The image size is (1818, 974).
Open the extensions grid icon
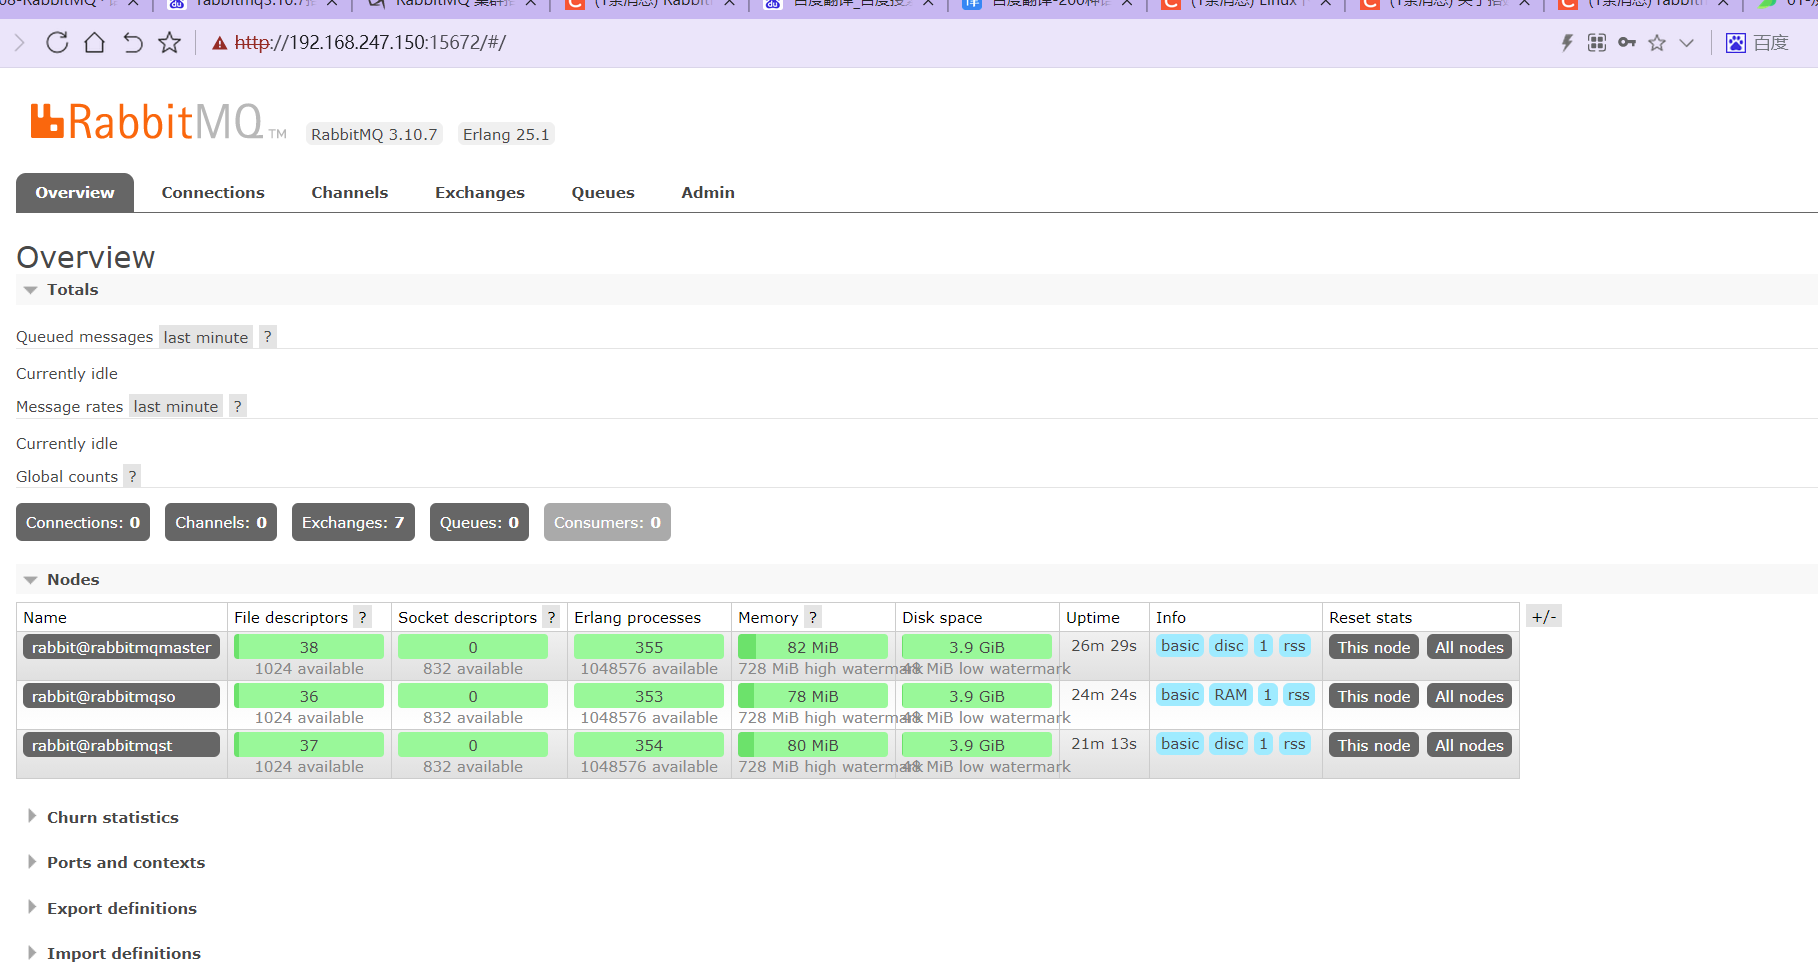click(x=1597, y=43)
